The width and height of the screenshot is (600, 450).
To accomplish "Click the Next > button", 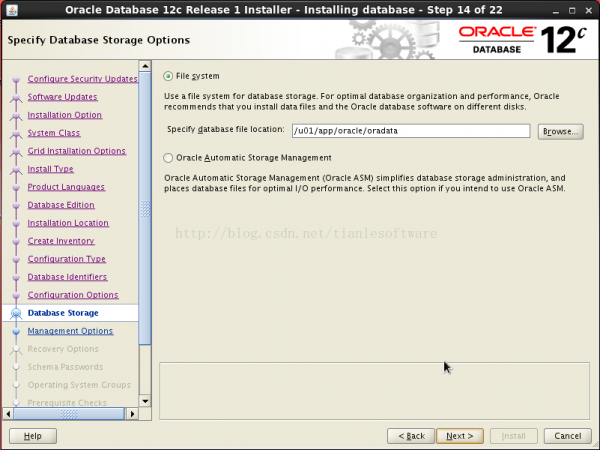I will click(x=460, y=436).
